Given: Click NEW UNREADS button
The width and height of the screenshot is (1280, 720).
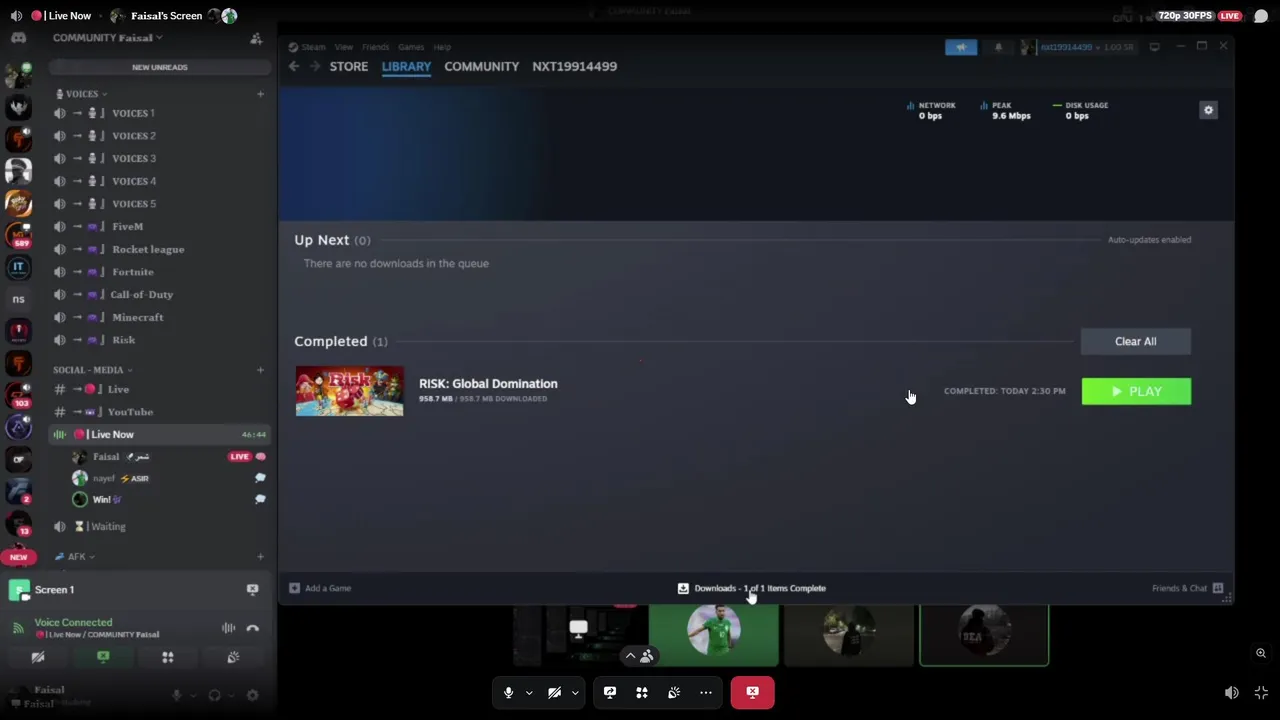Looking at the screenshot, I should pyautogui.click(x=160, y=67).
